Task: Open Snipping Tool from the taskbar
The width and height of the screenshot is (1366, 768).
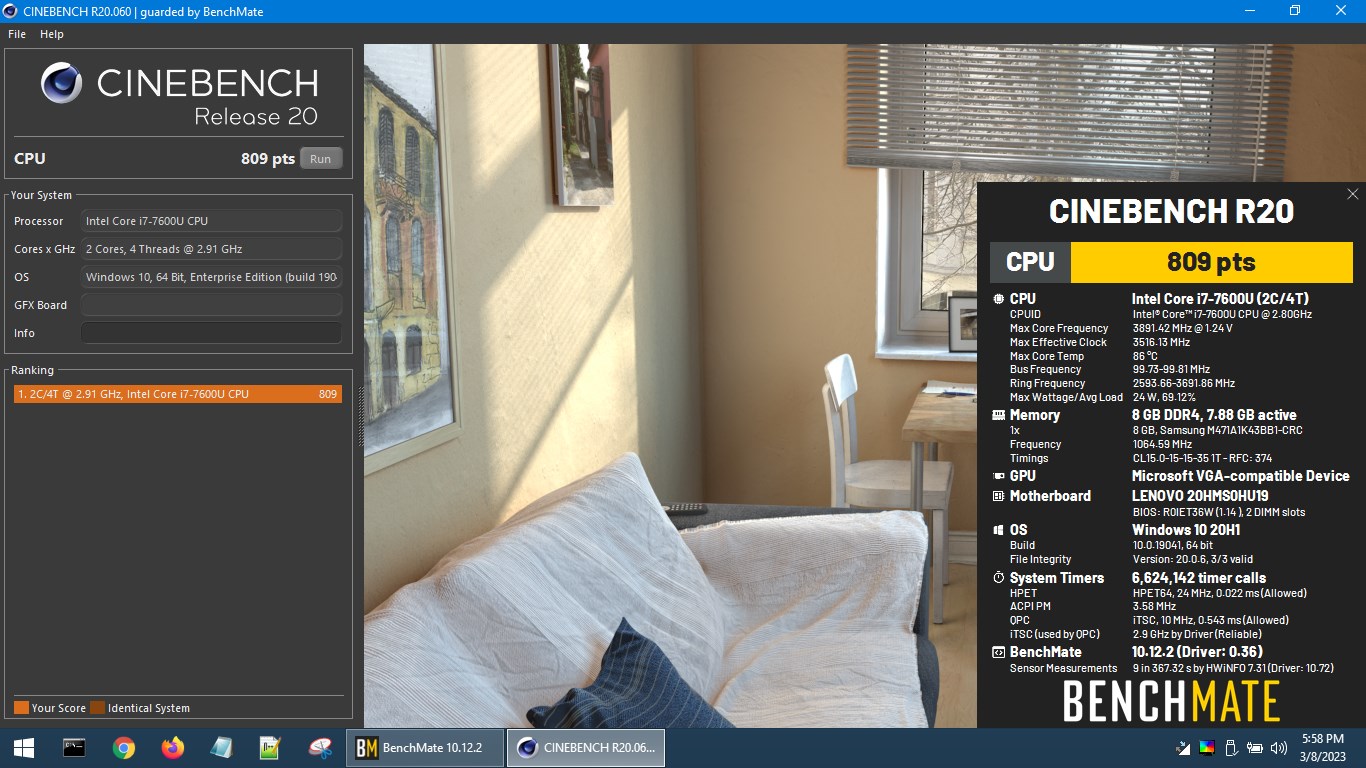Action: [320, 748]
